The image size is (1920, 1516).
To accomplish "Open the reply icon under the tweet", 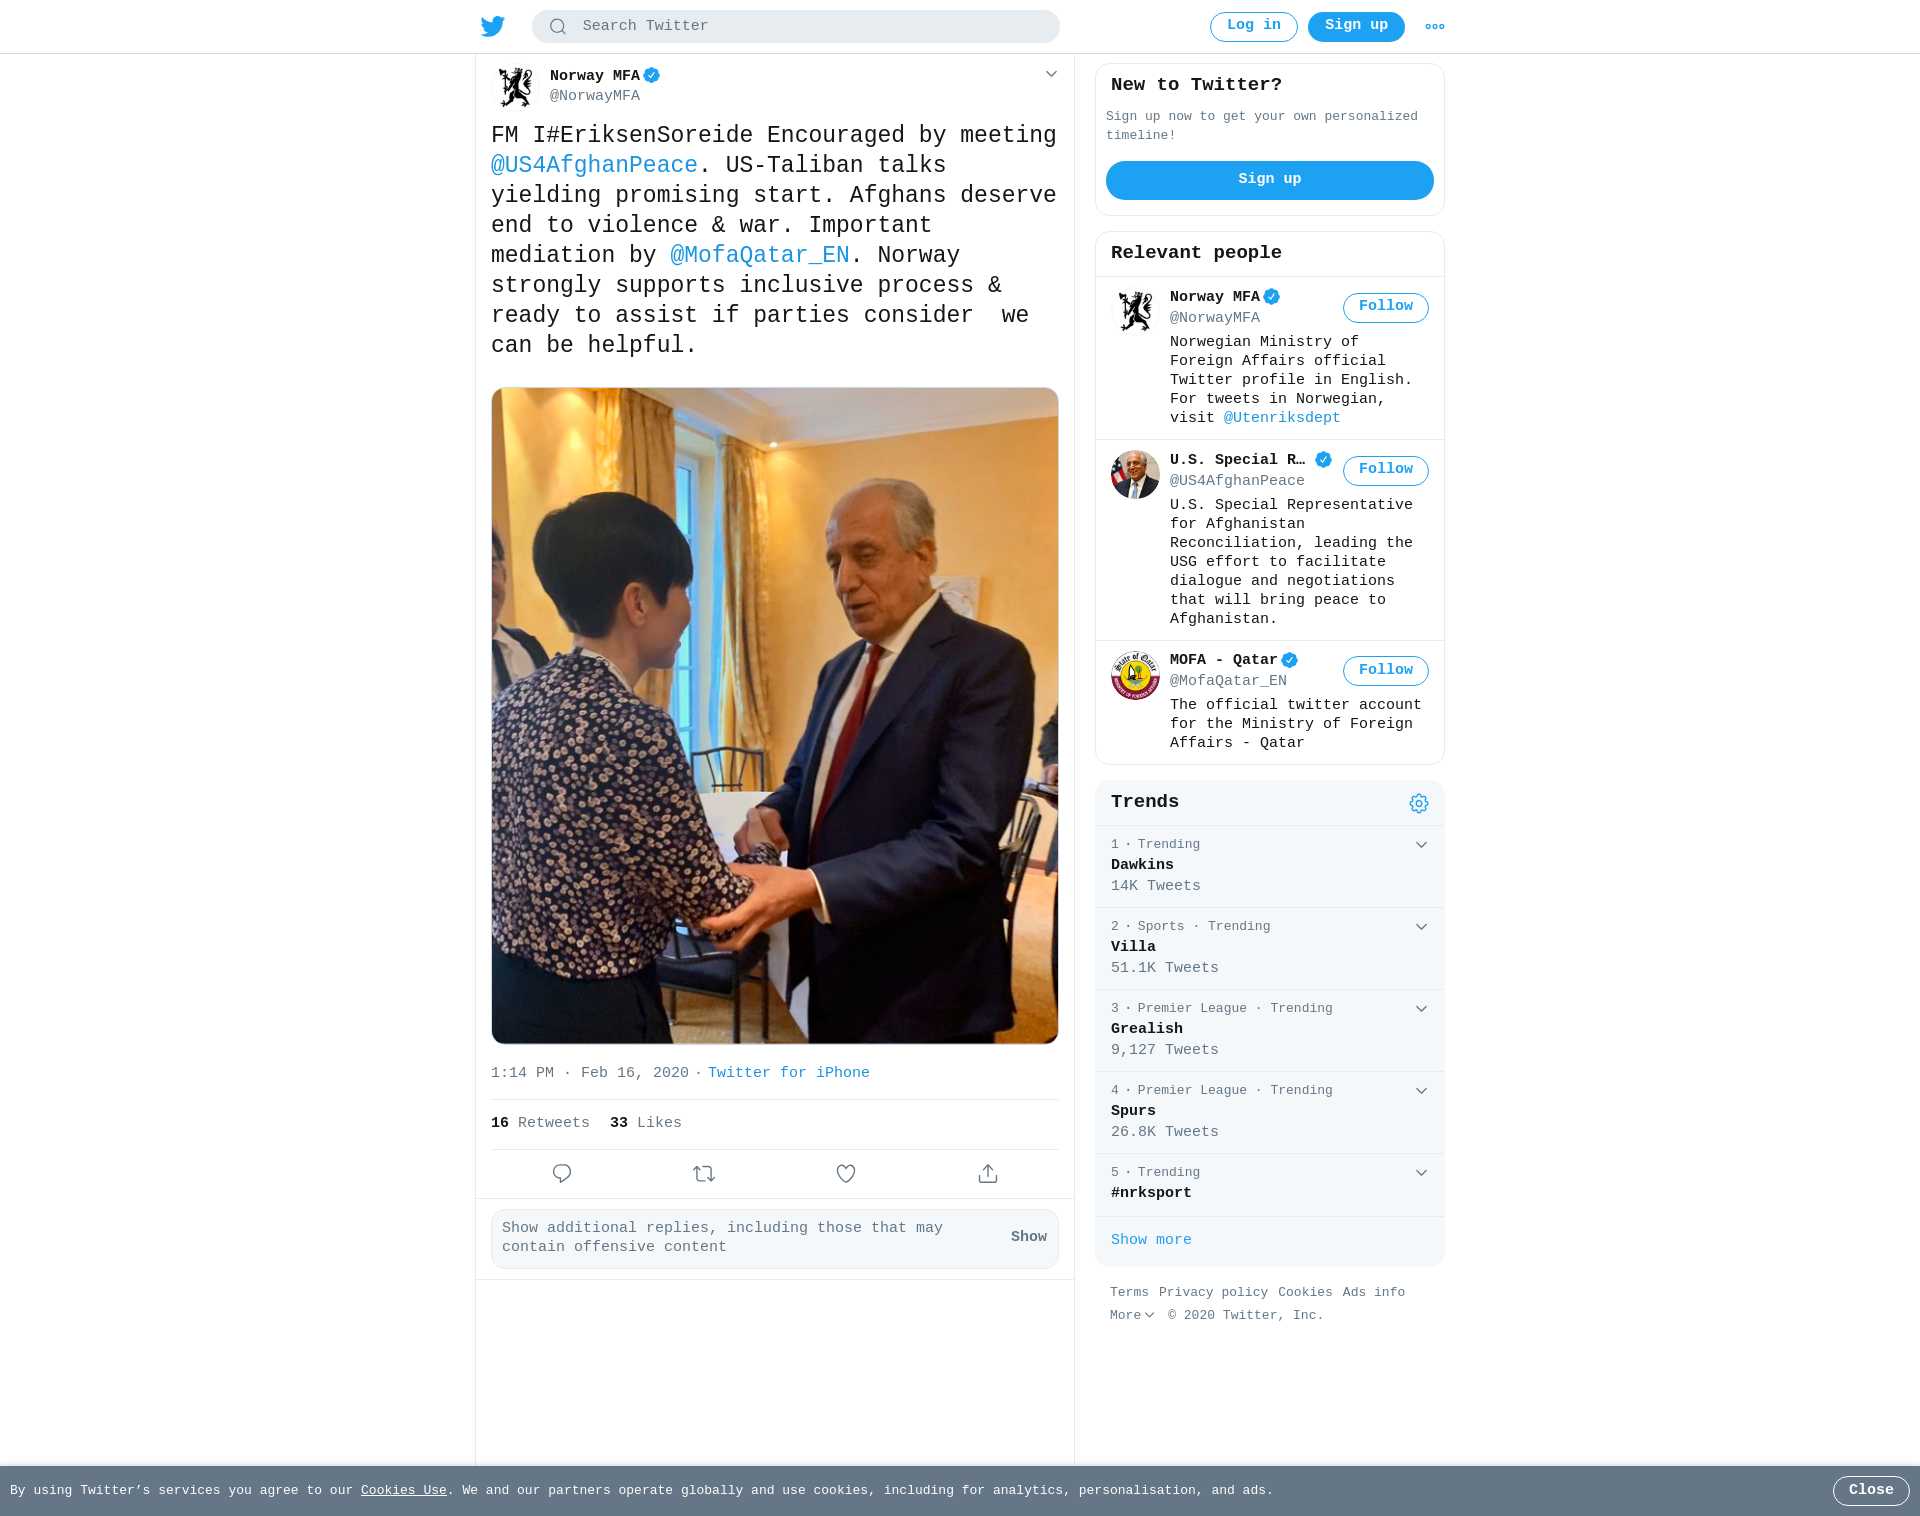I will [x=562, y=1174].
